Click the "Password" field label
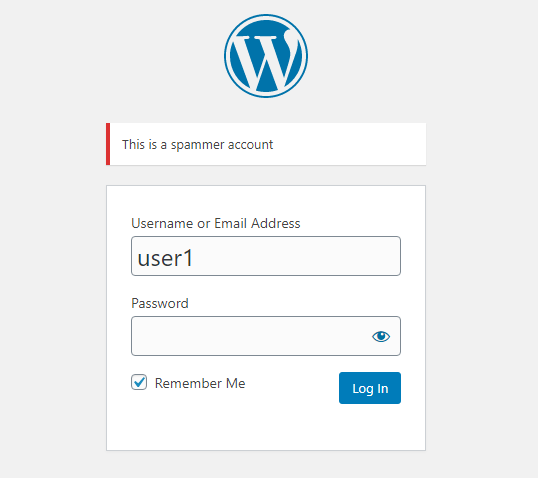 160,303
